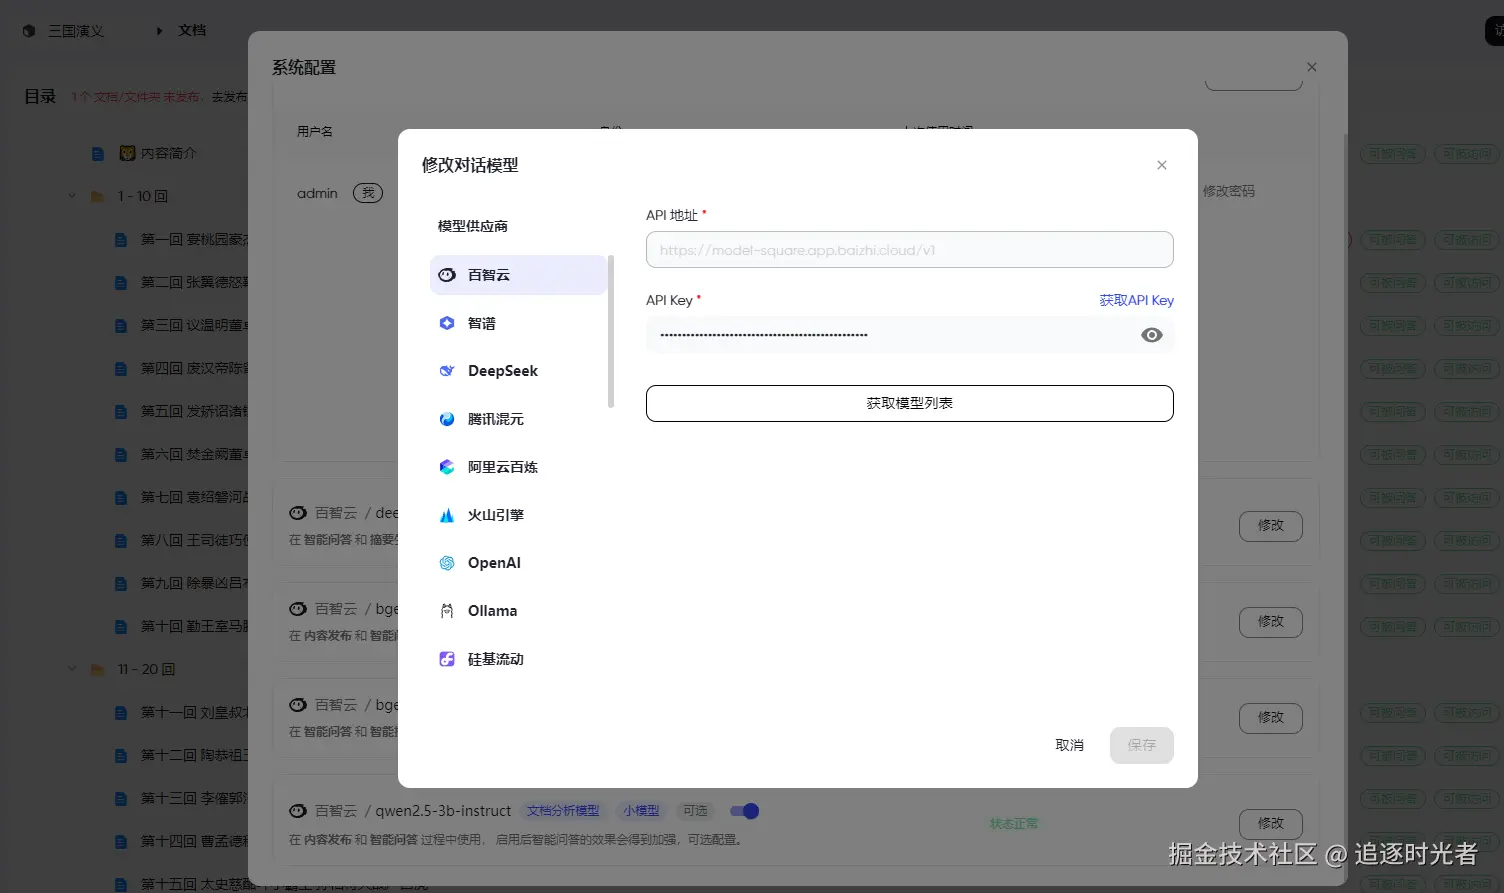Click the API 地址 input field
Screen dimensions: 1504x893
click(x=910, y=250)
